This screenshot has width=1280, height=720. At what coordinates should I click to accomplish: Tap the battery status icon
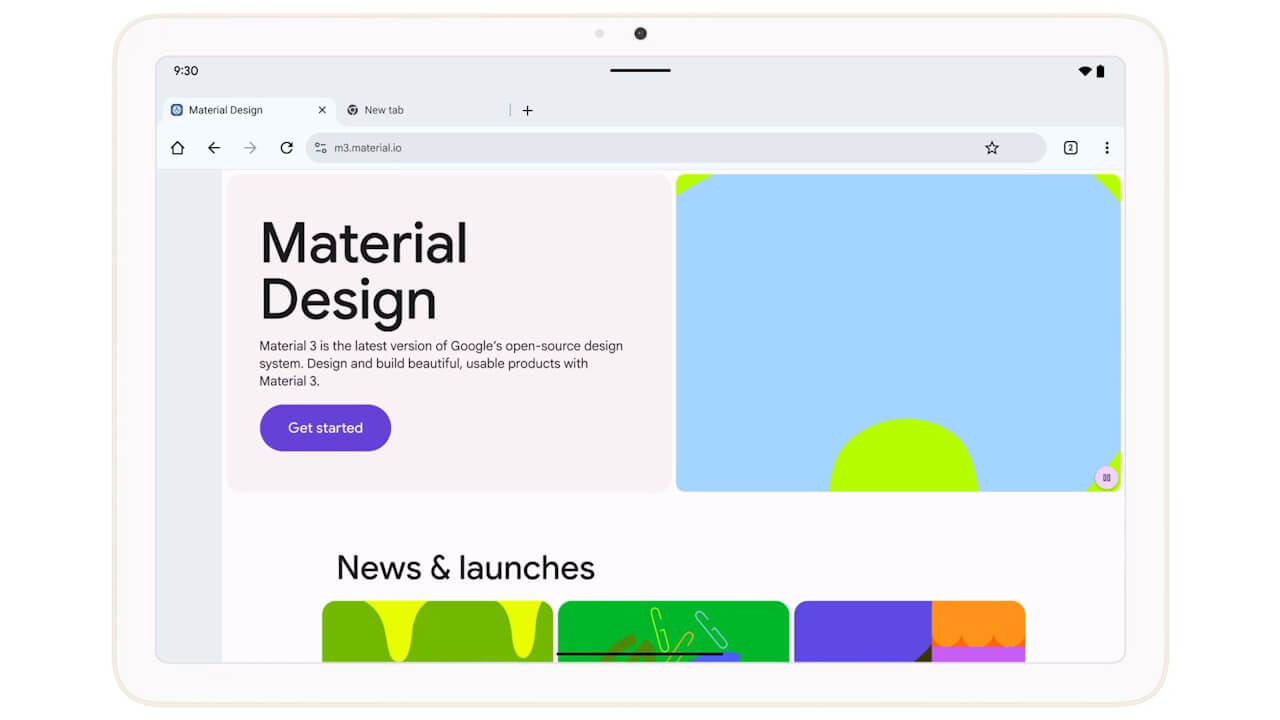1100,71
